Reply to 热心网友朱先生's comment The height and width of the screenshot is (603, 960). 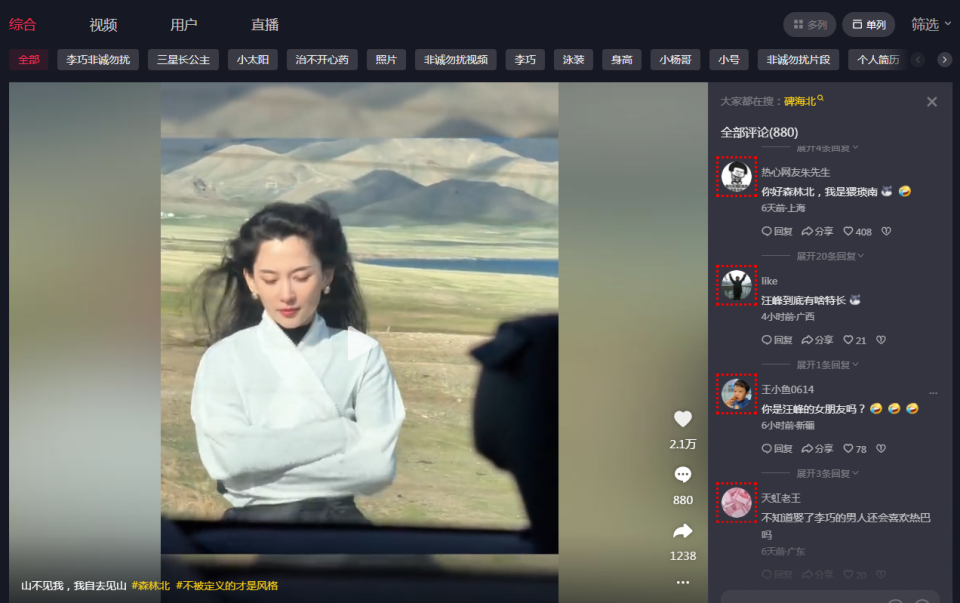pyautogui.click(x=777, y=231)
